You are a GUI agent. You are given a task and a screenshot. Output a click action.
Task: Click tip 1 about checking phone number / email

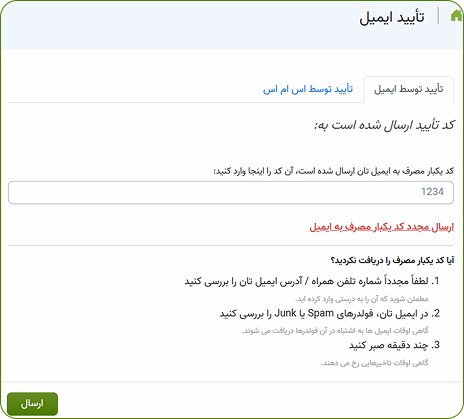(x=312, y=281)
